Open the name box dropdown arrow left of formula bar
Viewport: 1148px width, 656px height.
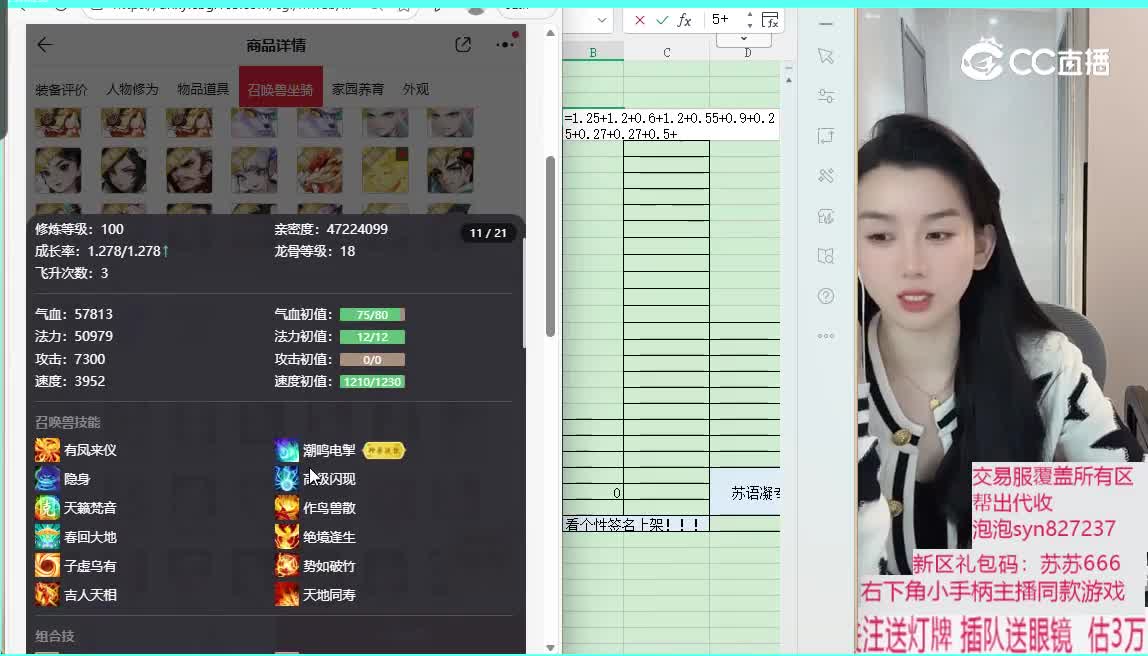click(602, 20)
